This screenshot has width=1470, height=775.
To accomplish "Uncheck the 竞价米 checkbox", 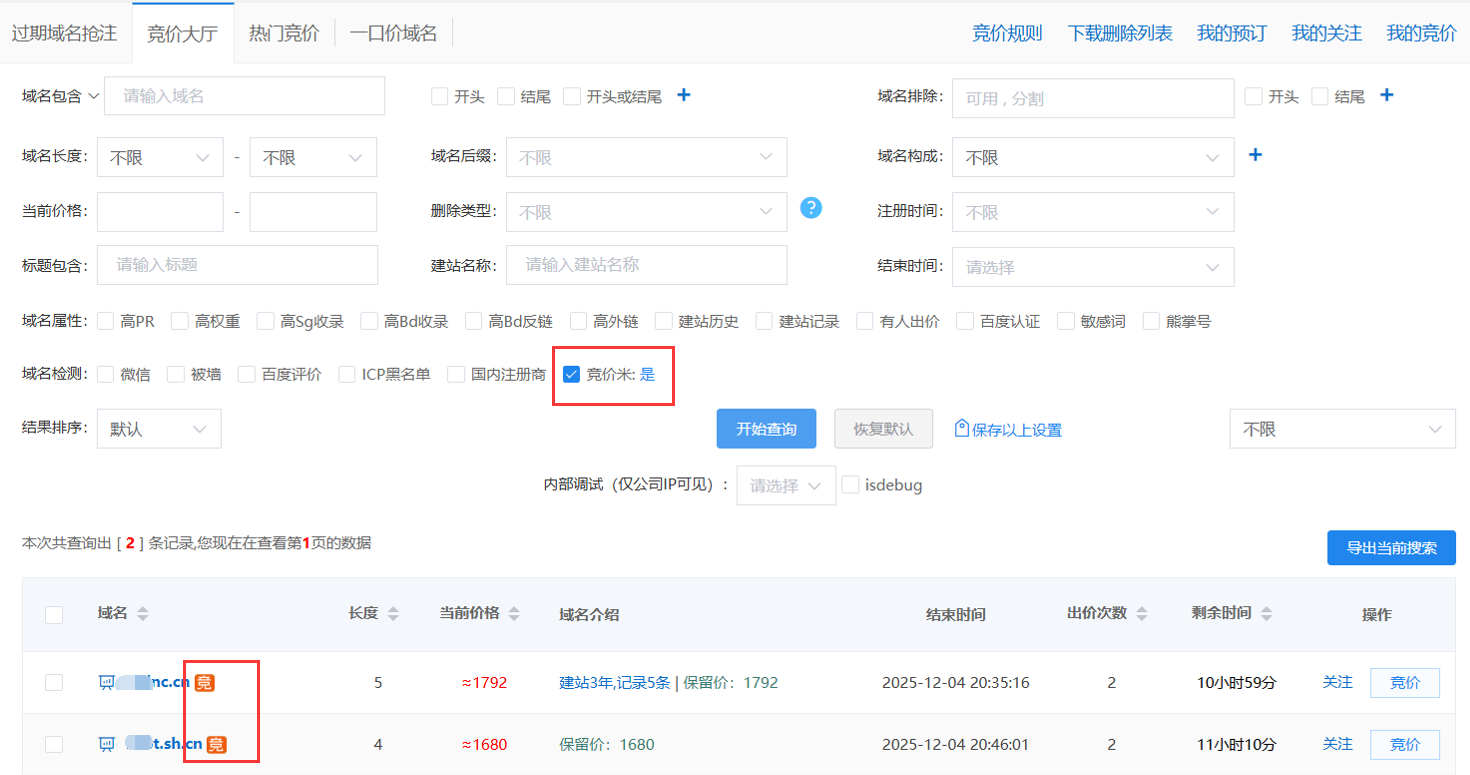I will point(572,374).
